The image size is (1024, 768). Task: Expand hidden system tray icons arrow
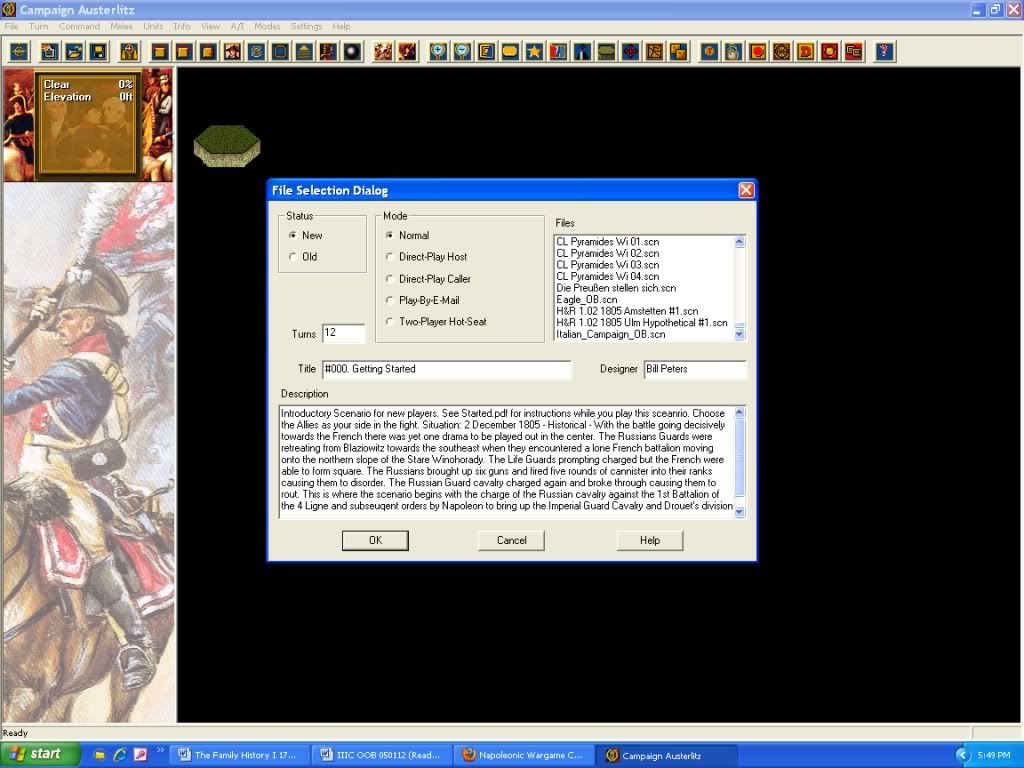[x=961, y=755]
